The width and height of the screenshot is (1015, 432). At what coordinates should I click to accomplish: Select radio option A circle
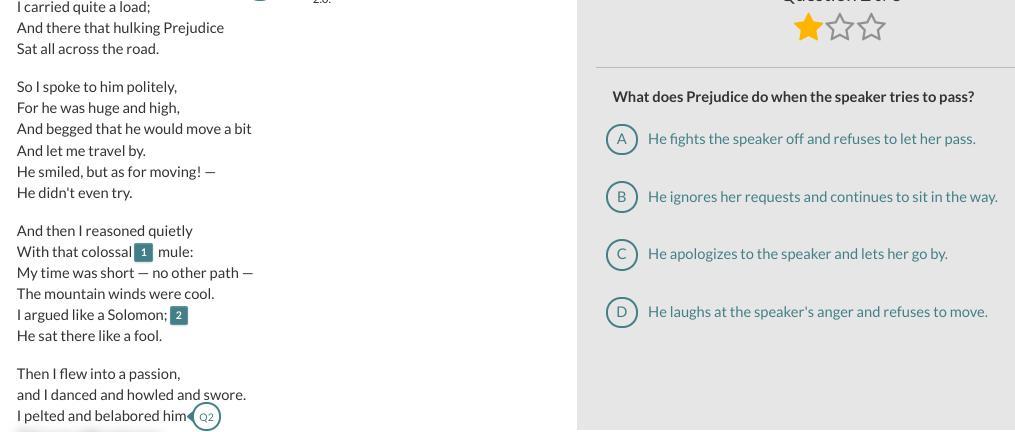621,139
